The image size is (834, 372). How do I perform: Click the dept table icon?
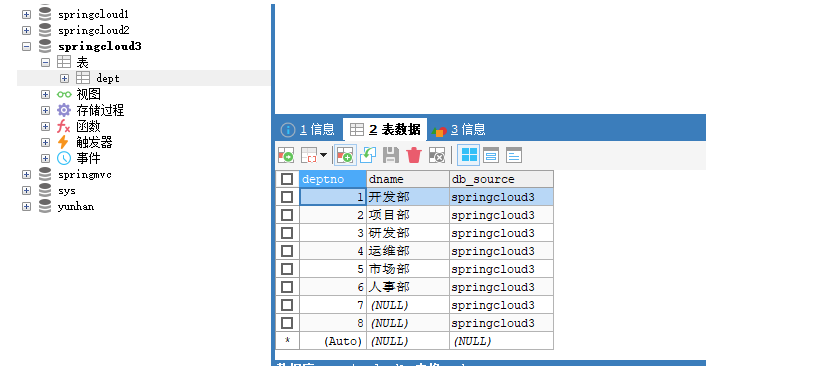coord(83,78)
